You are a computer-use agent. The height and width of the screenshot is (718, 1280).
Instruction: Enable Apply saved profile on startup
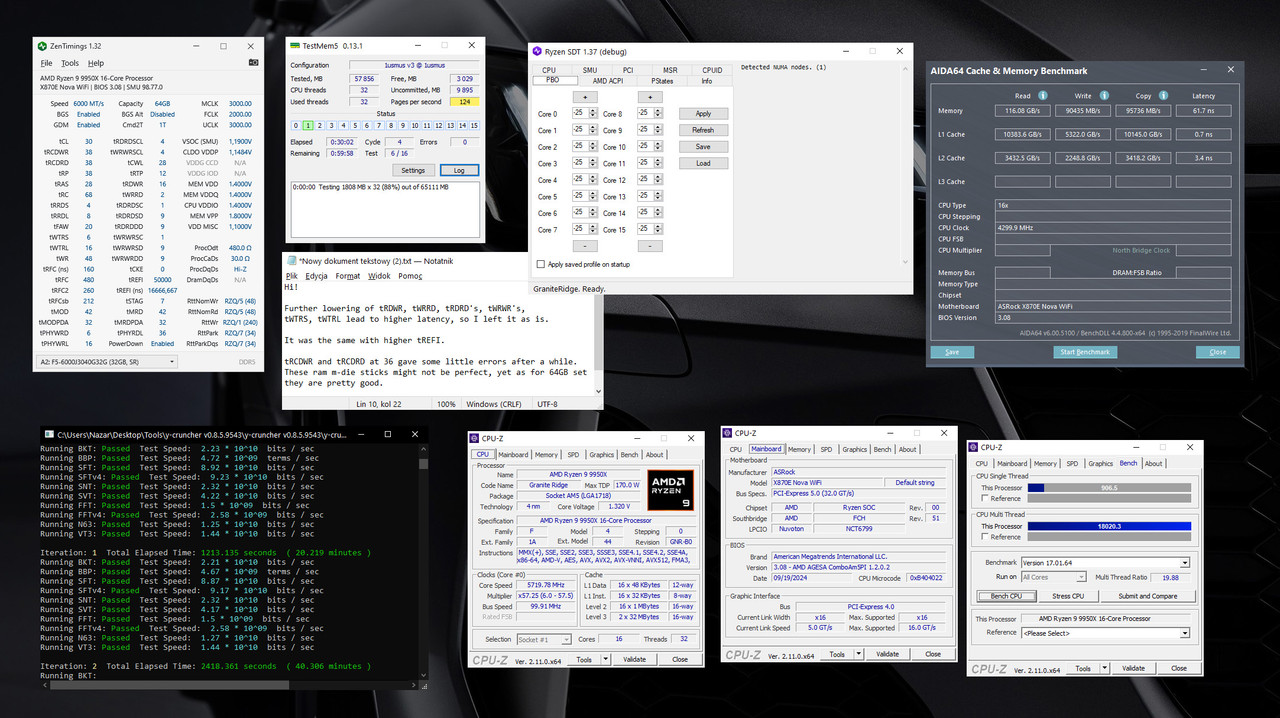(541, 265)
